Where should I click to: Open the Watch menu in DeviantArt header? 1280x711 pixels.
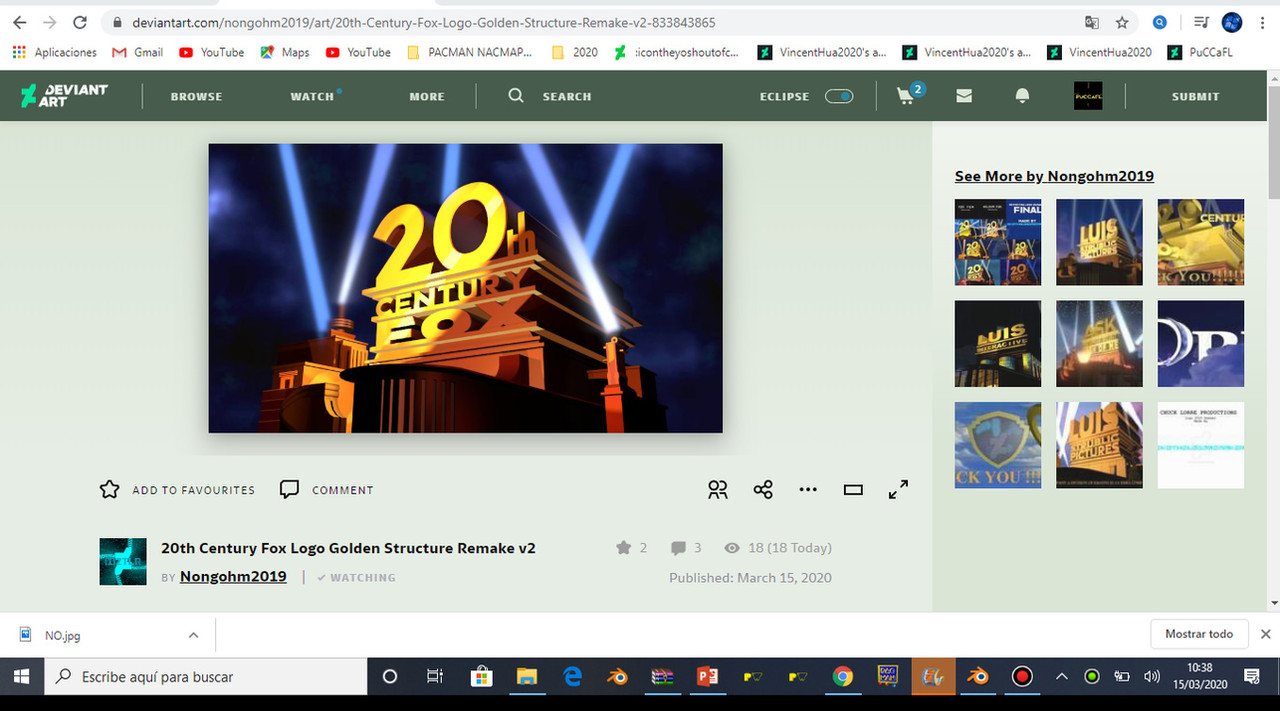point(314,96)
